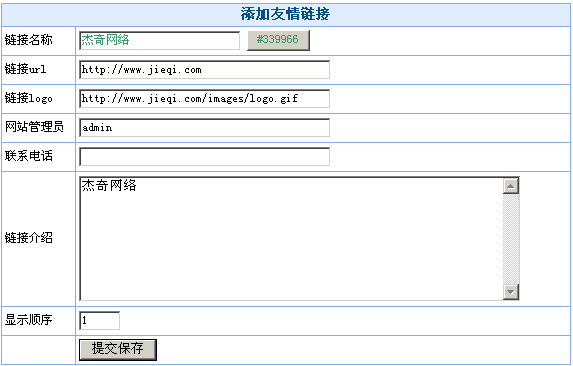Screen dimensions: 573x366
Task: Click the 网站管理员 label
Action: pyautogui.click(x=34, y=127)
